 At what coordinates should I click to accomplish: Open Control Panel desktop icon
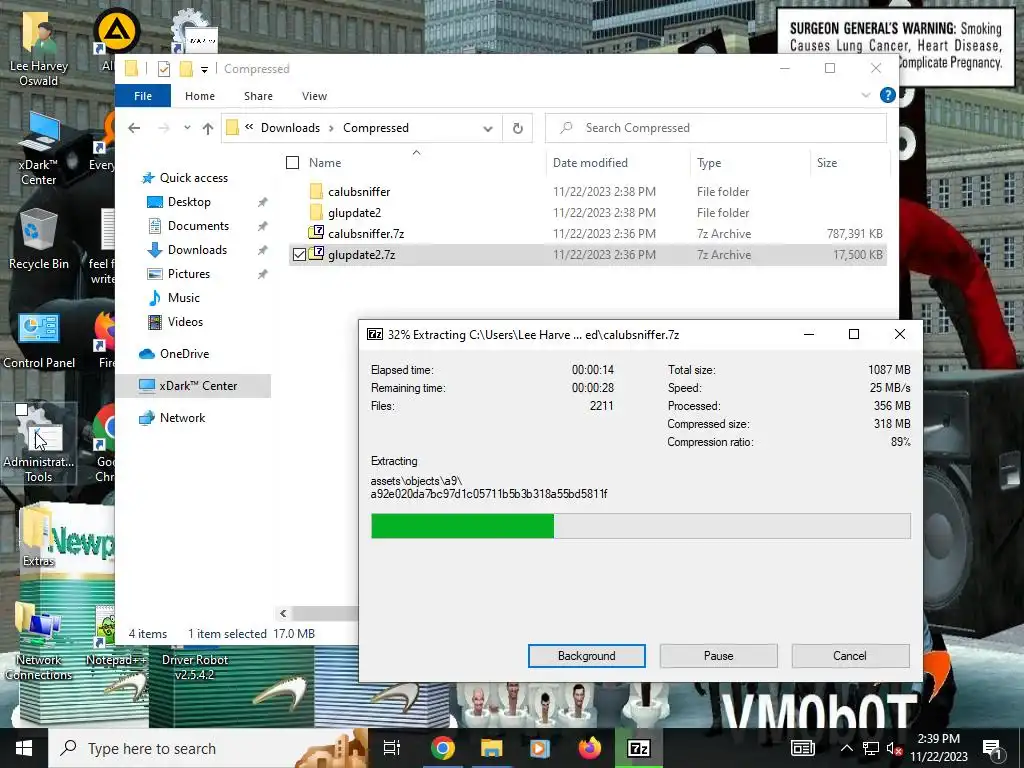(x=39, y=340)
